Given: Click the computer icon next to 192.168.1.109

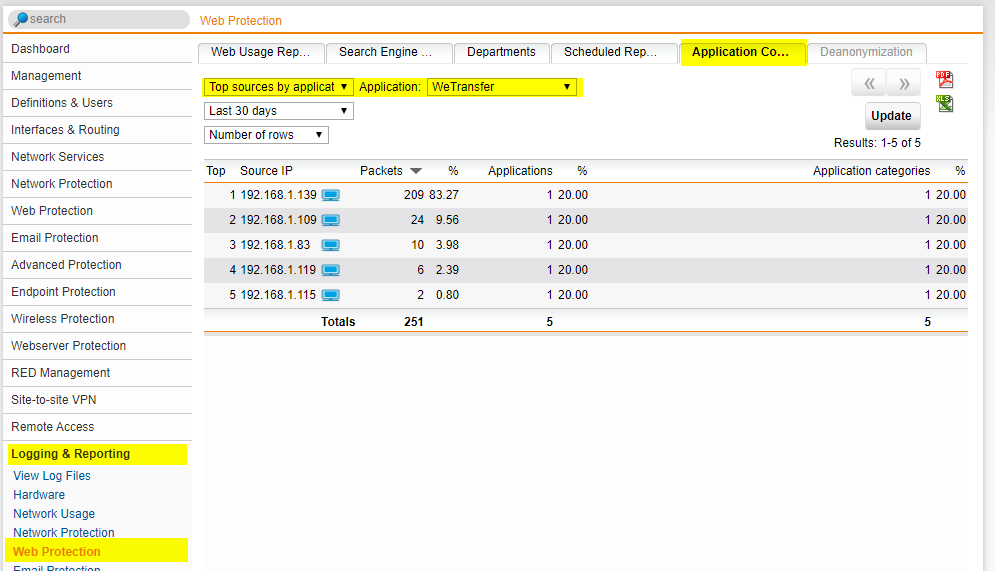Looking at the screenshot, I should click(x=331, y=220).
